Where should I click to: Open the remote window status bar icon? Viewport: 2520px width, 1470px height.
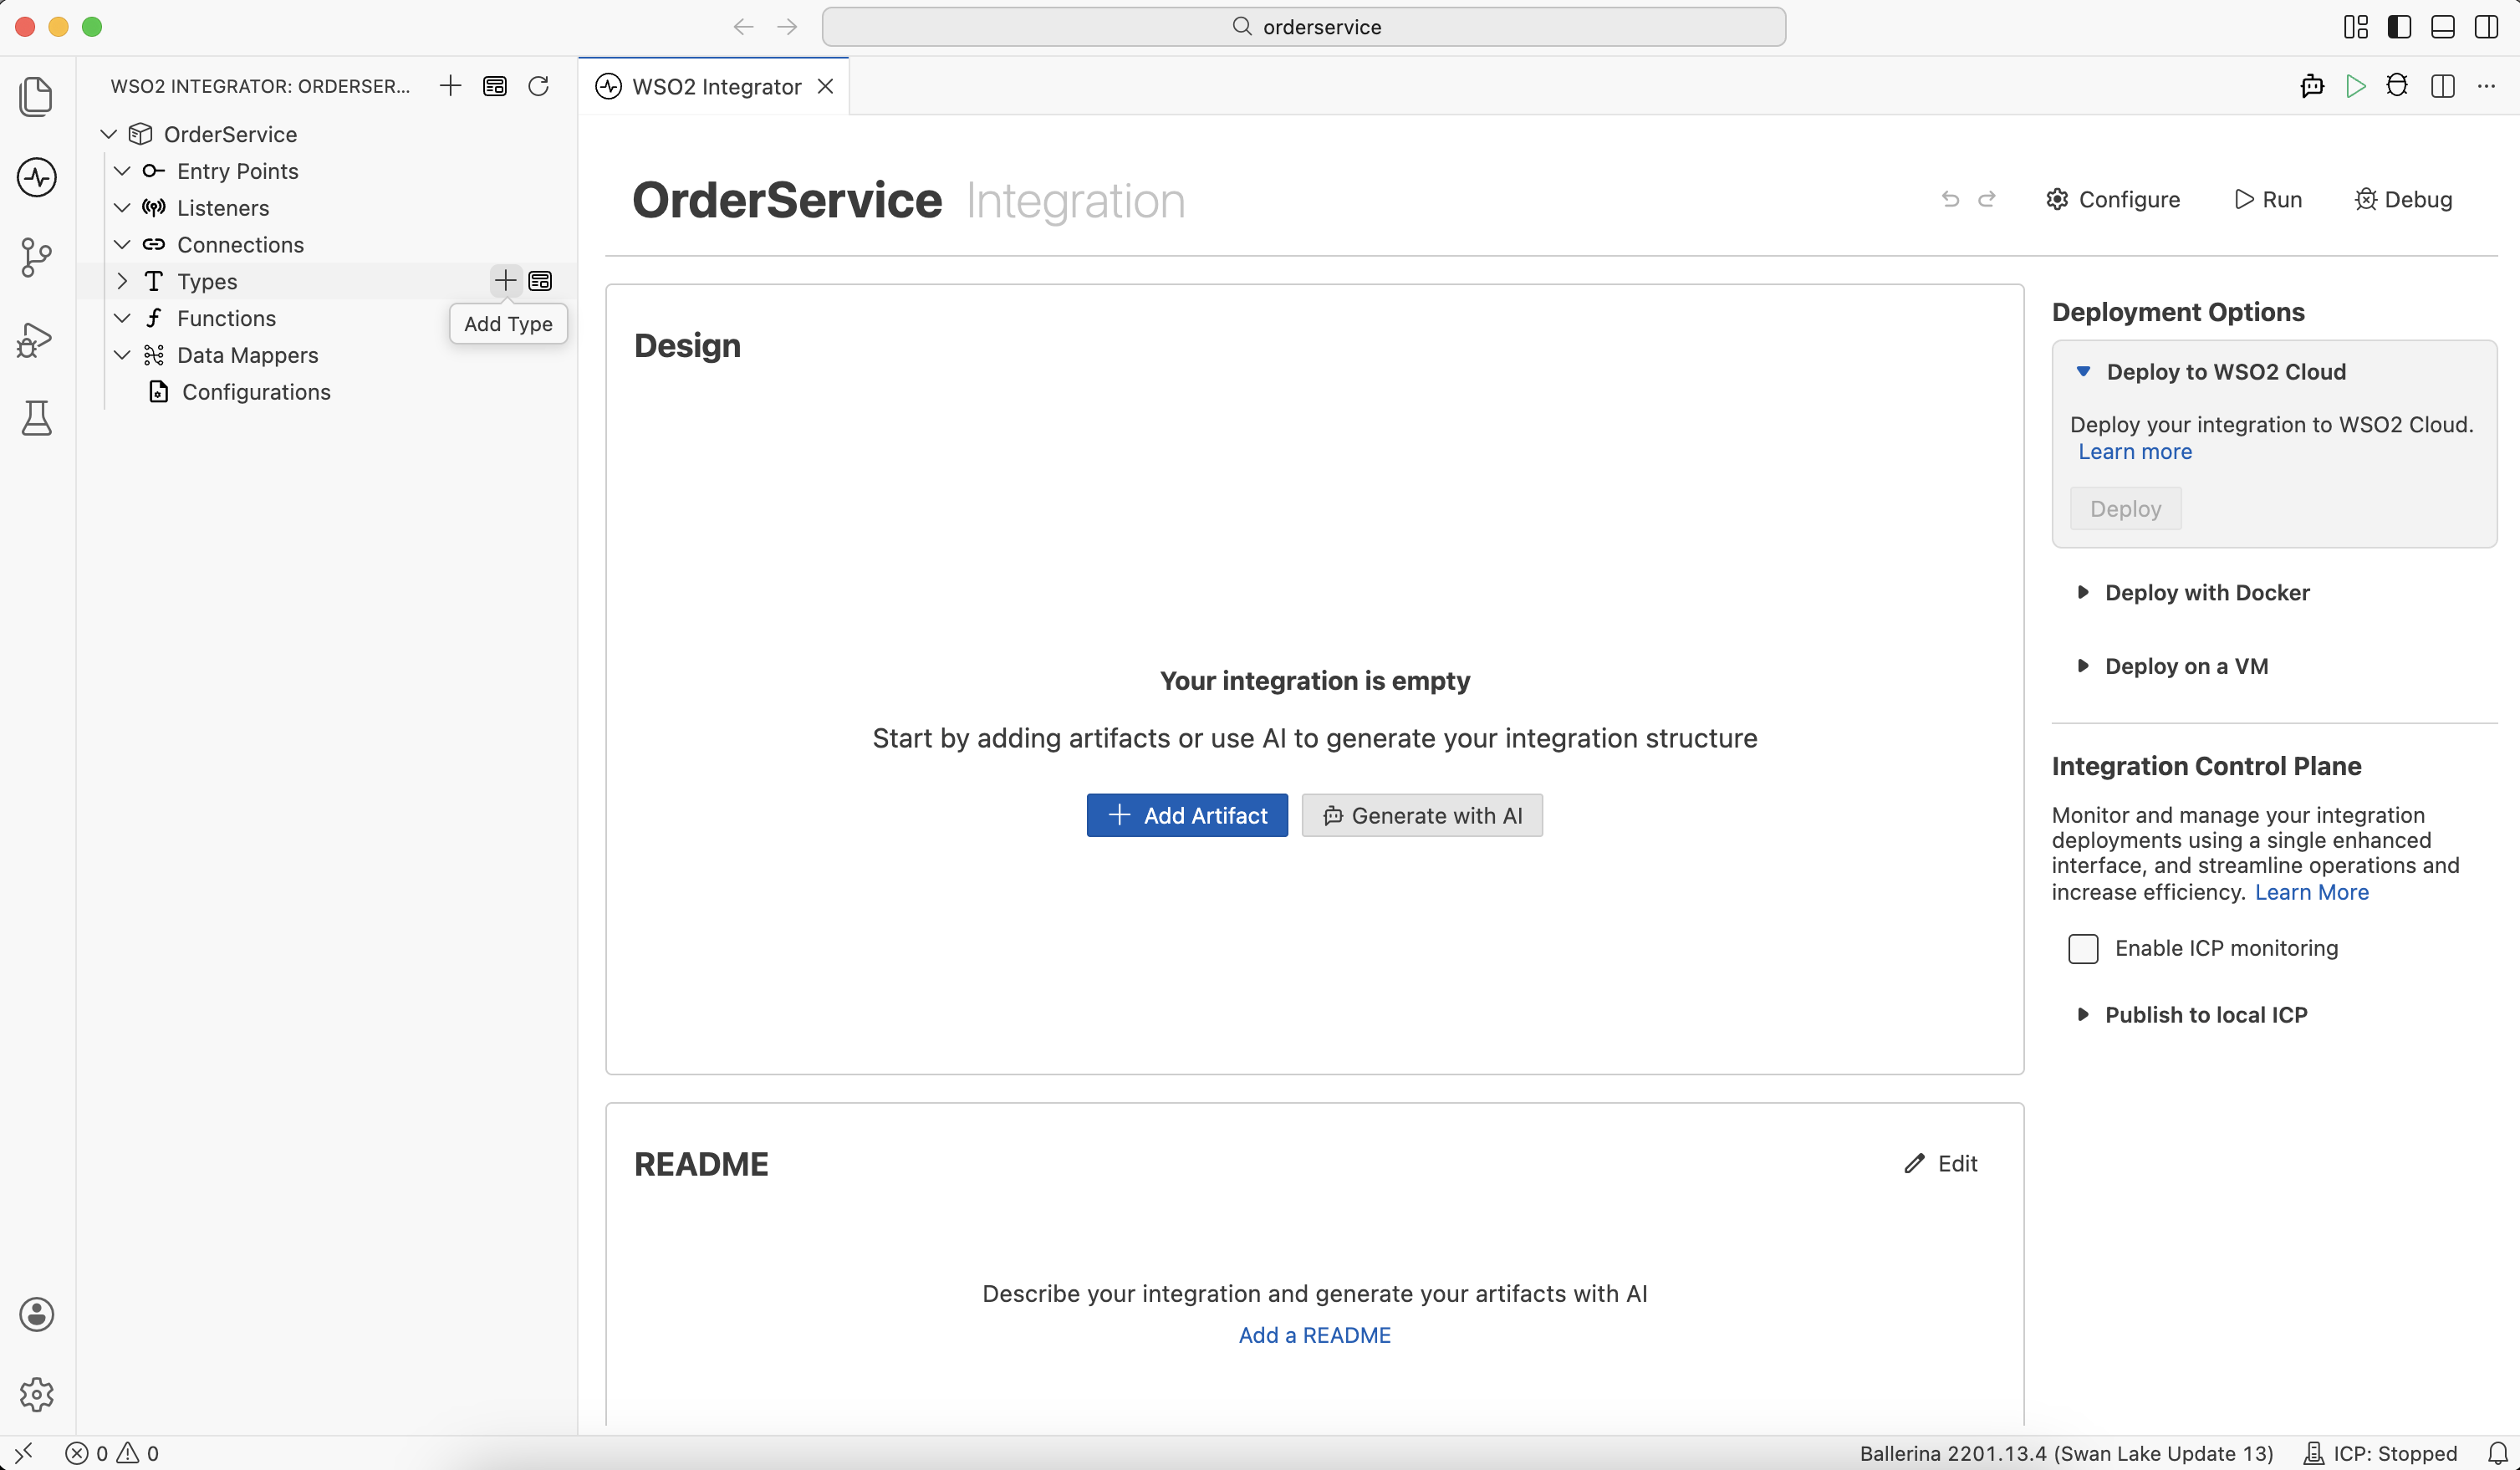(x=24, y=1453)
